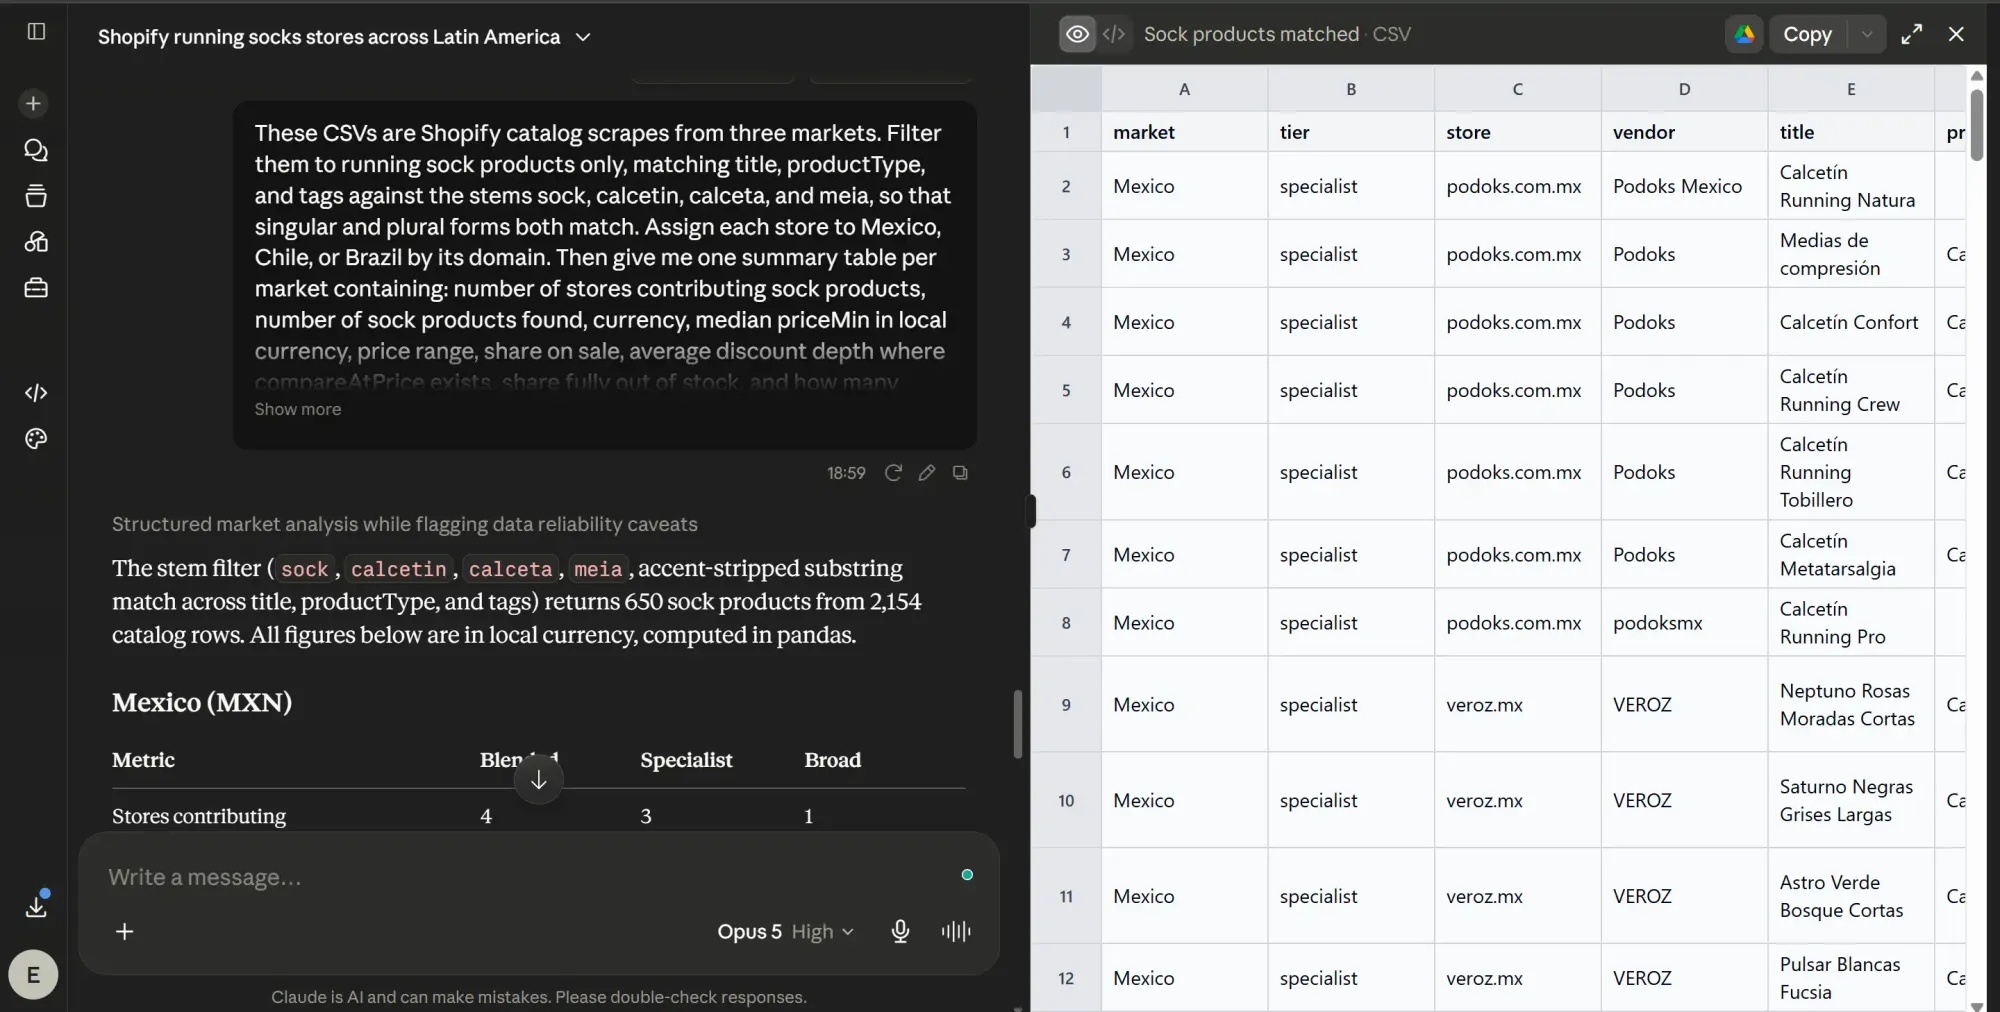Open the user profile avatar E

33,975
